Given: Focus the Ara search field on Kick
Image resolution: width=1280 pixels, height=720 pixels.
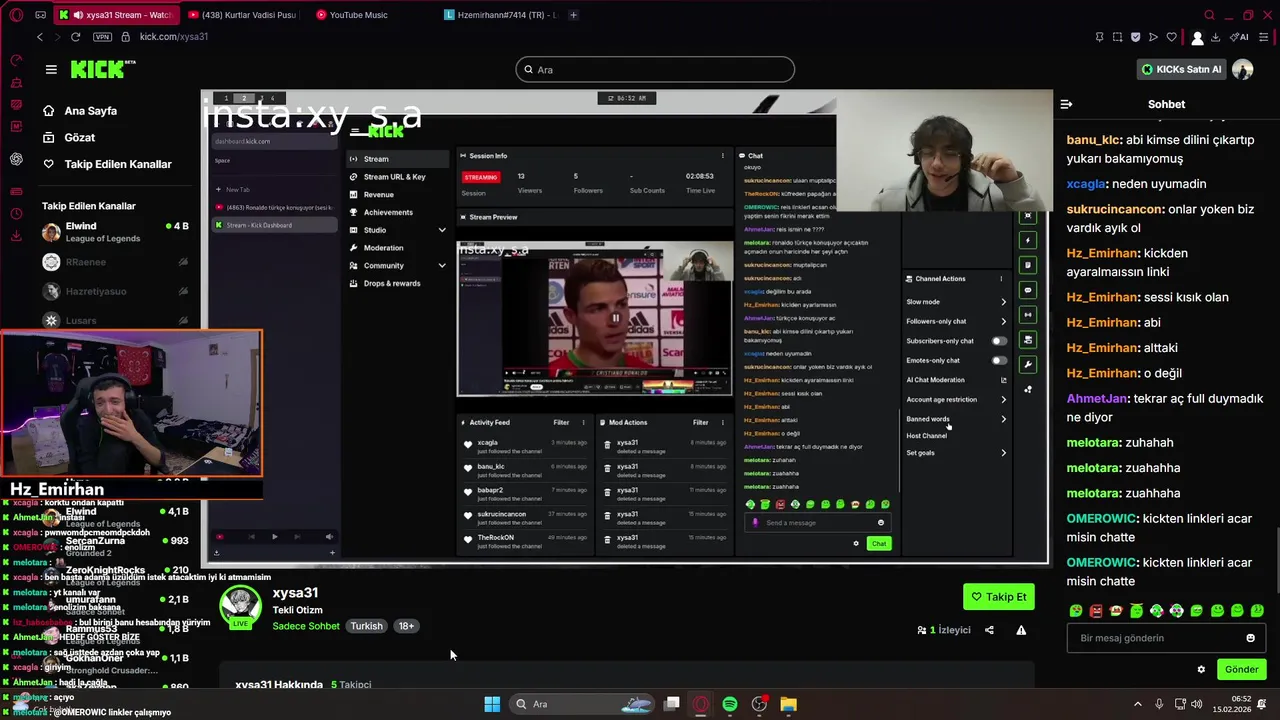Looking at the screenshot, I should click(655, 69).
